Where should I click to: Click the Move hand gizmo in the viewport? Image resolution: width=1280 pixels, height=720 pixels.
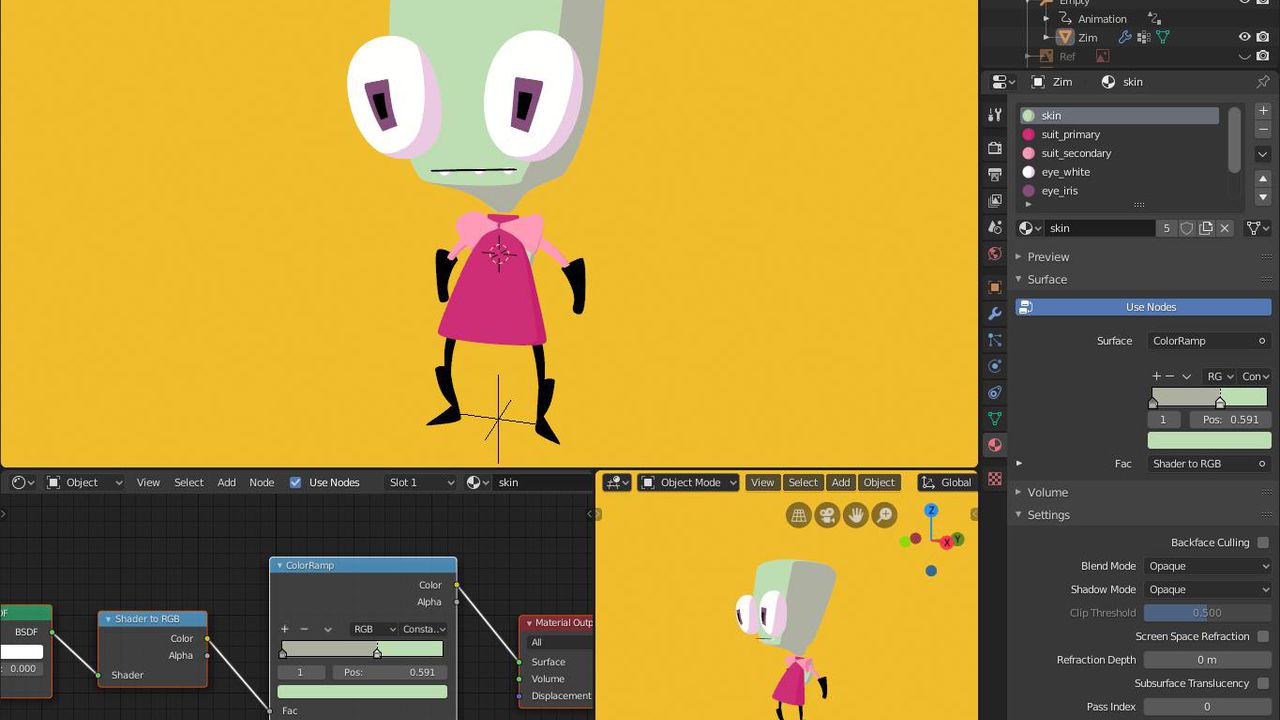coord(856,514)
